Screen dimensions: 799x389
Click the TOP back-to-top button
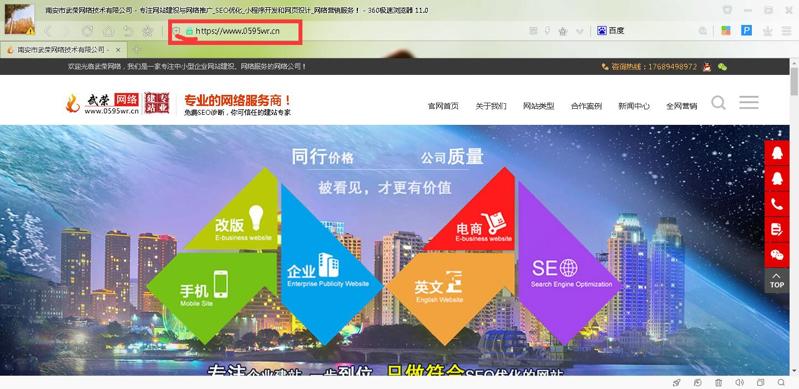pos(777,280)
